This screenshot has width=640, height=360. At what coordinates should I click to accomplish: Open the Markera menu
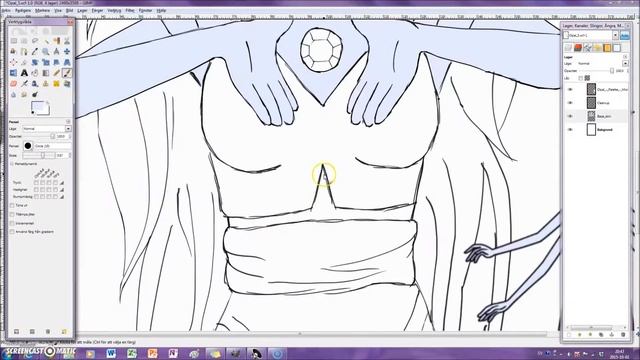coord(42,11)
